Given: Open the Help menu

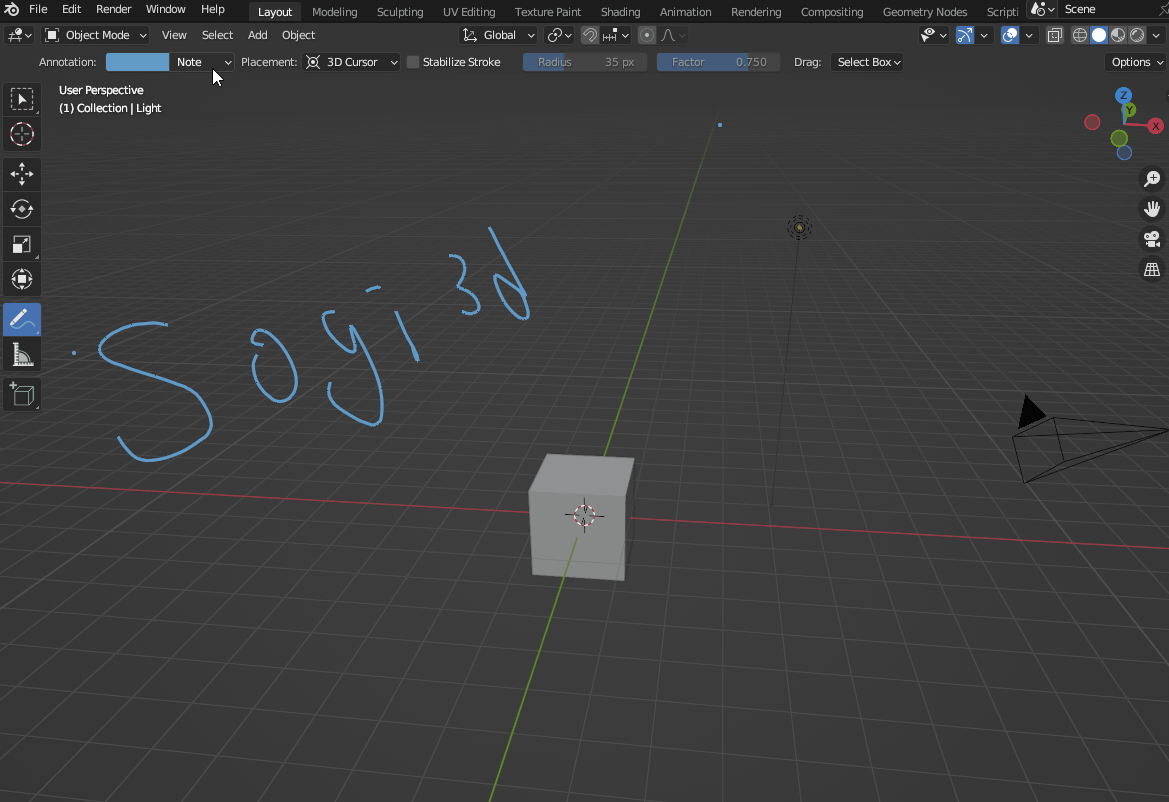Looking at the screenshot, I should [x=212, y=10].
